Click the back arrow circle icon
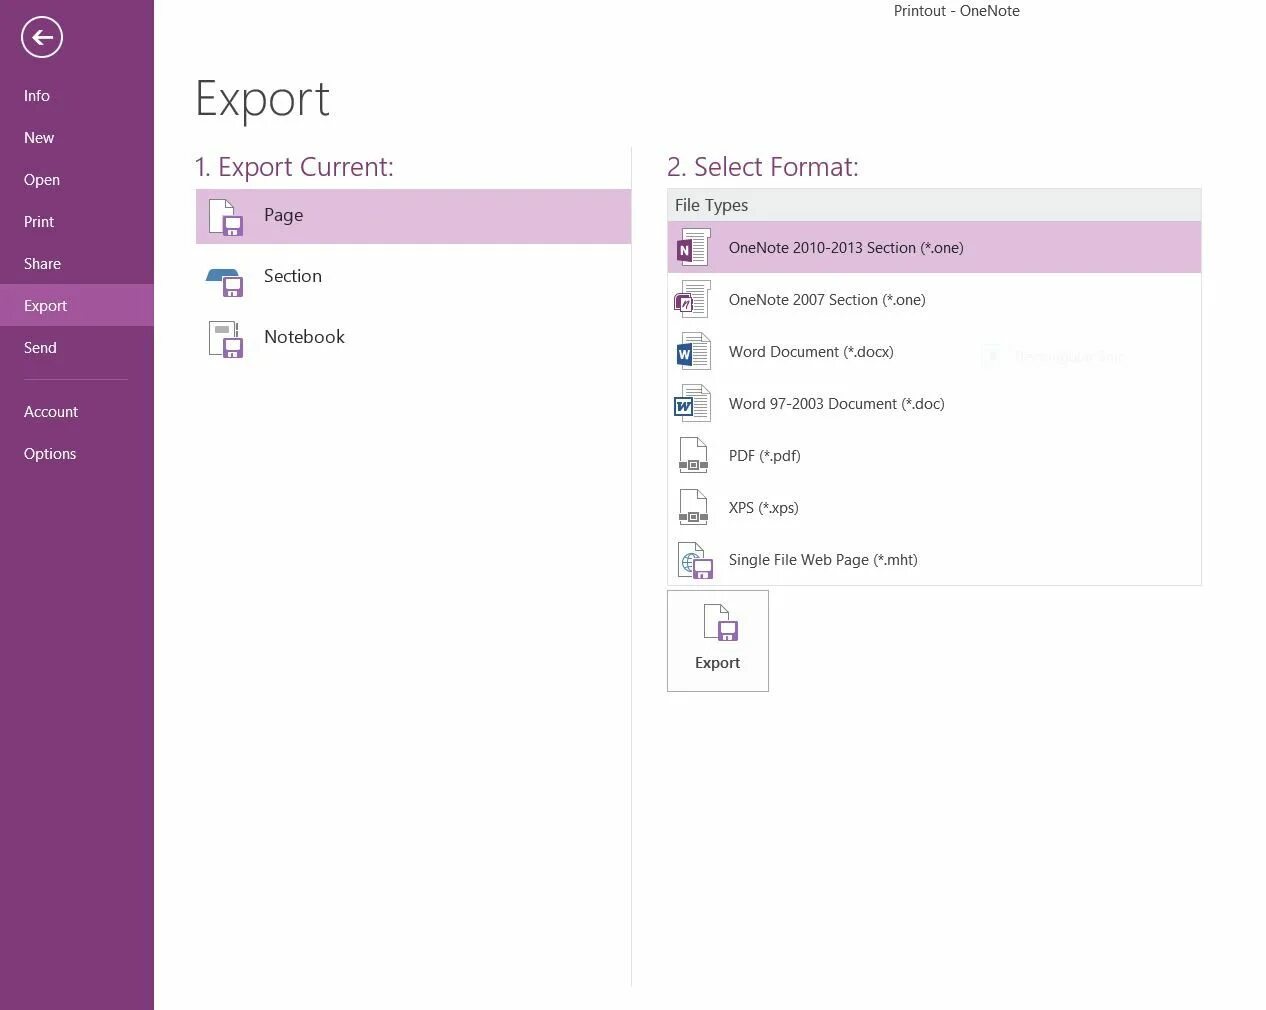 coord(42,38)
